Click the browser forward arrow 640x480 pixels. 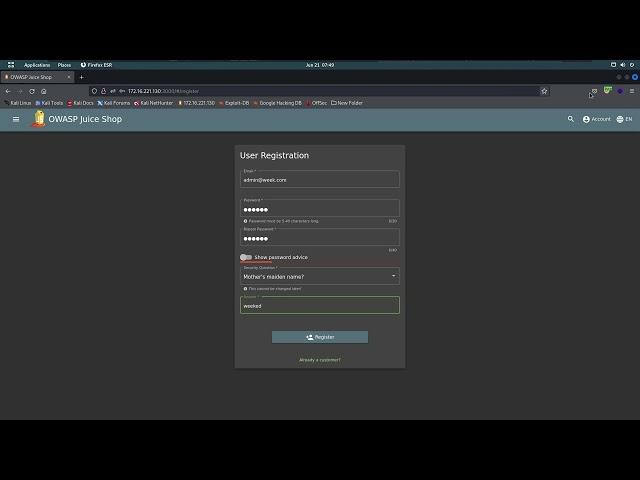tap(20, 91)
